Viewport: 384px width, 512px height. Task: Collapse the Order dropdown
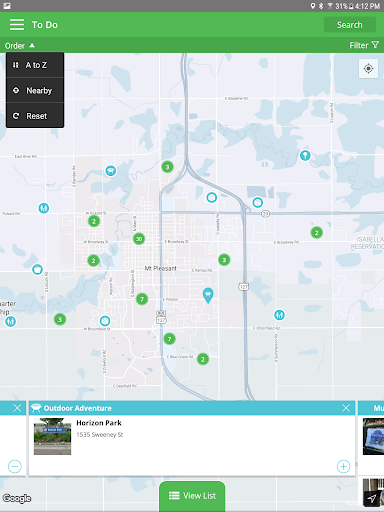20,46
